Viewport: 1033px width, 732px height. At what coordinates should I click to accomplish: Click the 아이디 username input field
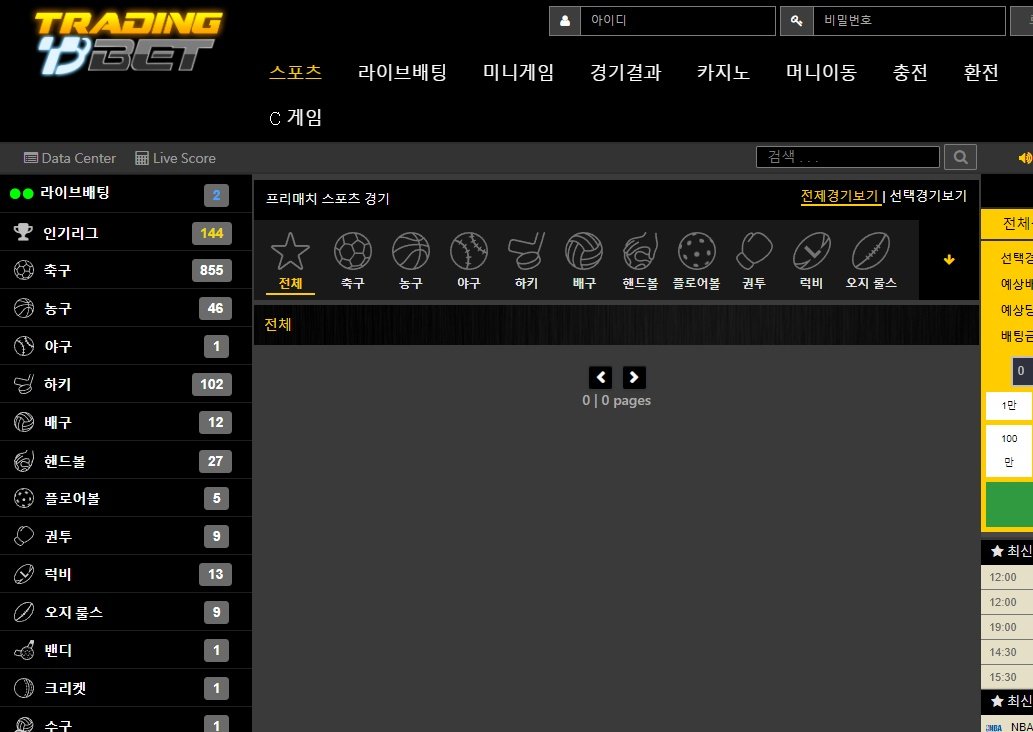677,20
